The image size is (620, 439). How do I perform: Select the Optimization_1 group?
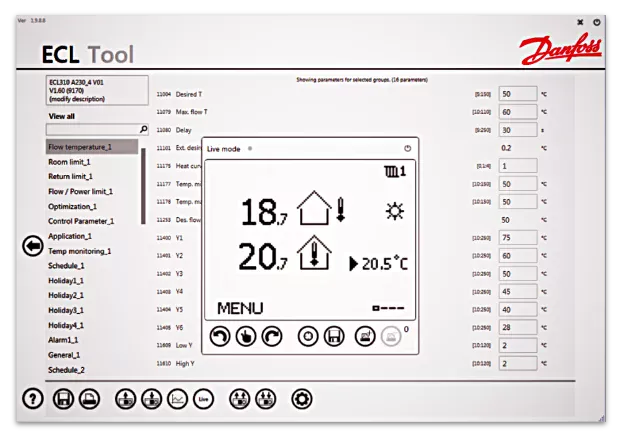[x=72, y=206]
